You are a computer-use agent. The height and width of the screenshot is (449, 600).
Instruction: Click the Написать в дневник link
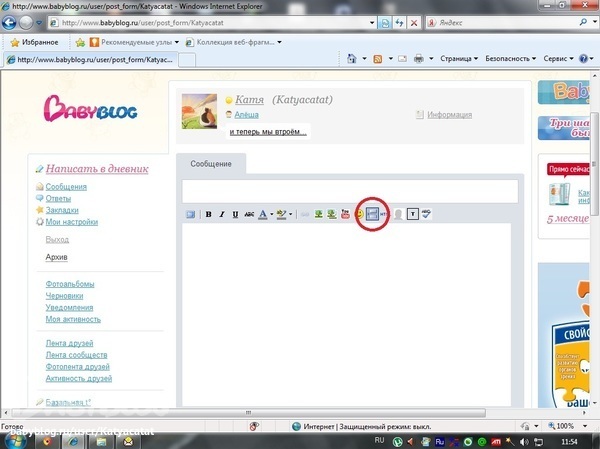point(96,169)
